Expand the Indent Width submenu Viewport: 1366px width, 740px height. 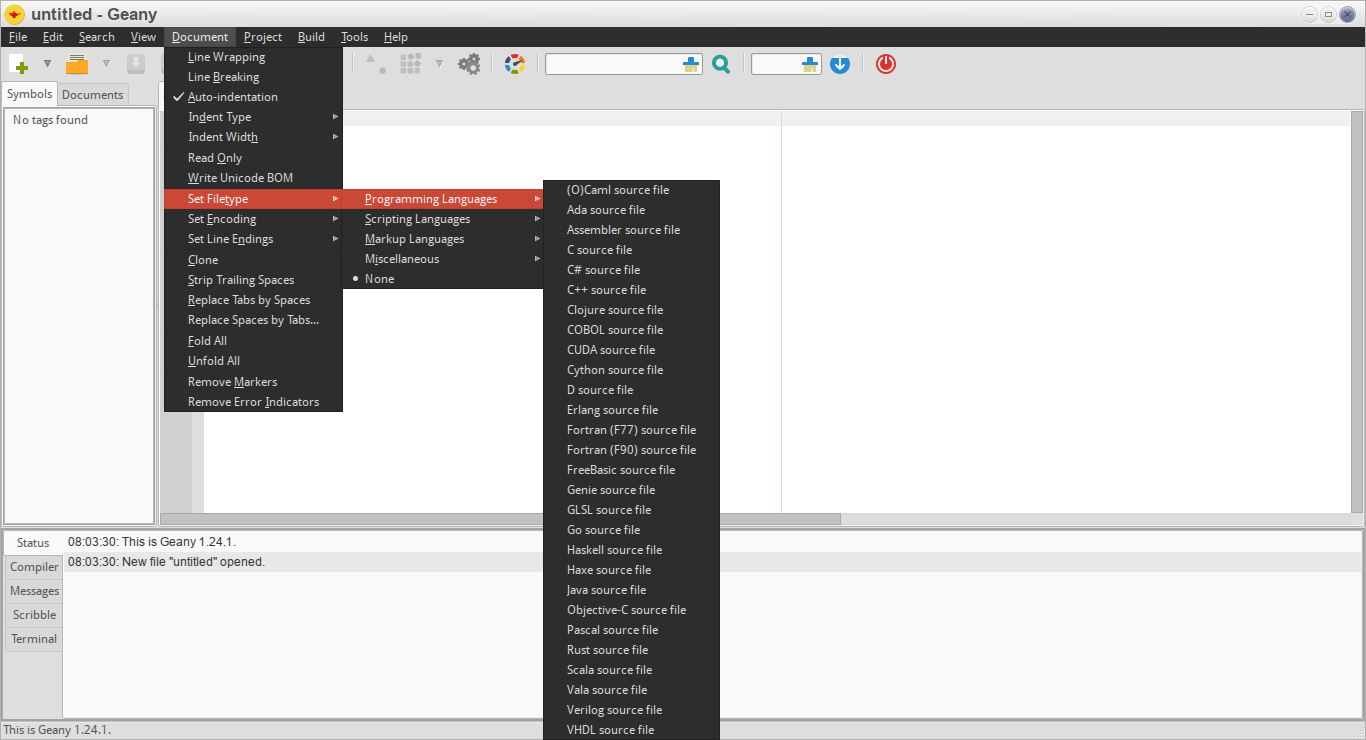(x=254, y=137)
